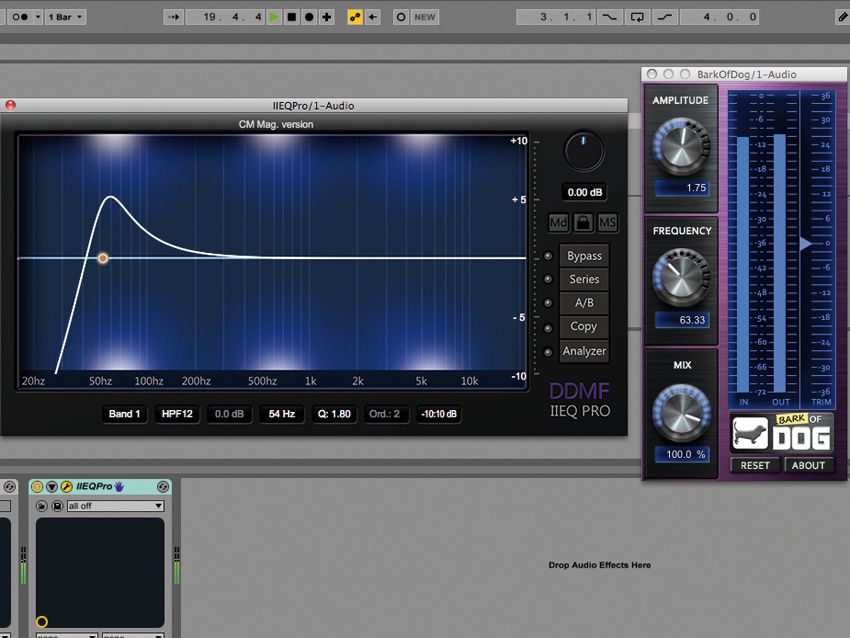Enable Bypass in IIEQ Pro
This screenshot has width=850, height=638.
pyautogui.click(x=584, y=256)
